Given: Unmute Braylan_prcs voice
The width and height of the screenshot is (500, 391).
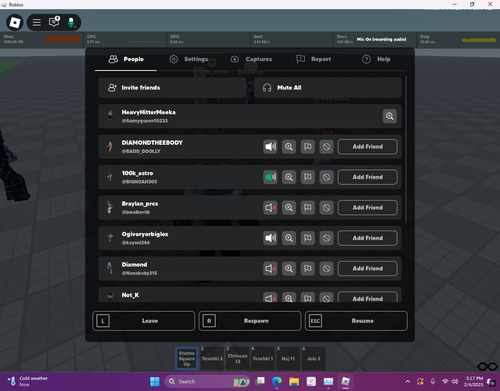Looking at the screenshot, I should 270,208.
